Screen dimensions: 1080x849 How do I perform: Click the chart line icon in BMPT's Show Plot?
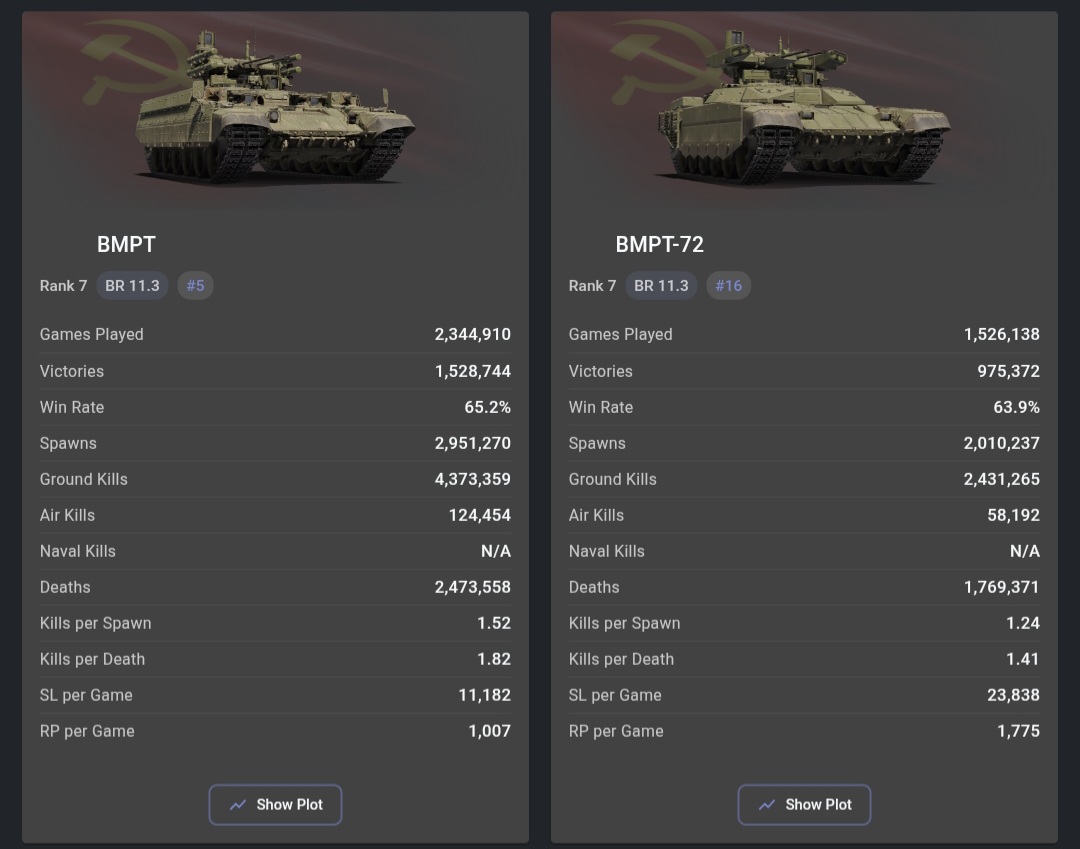tap(238, 805)
